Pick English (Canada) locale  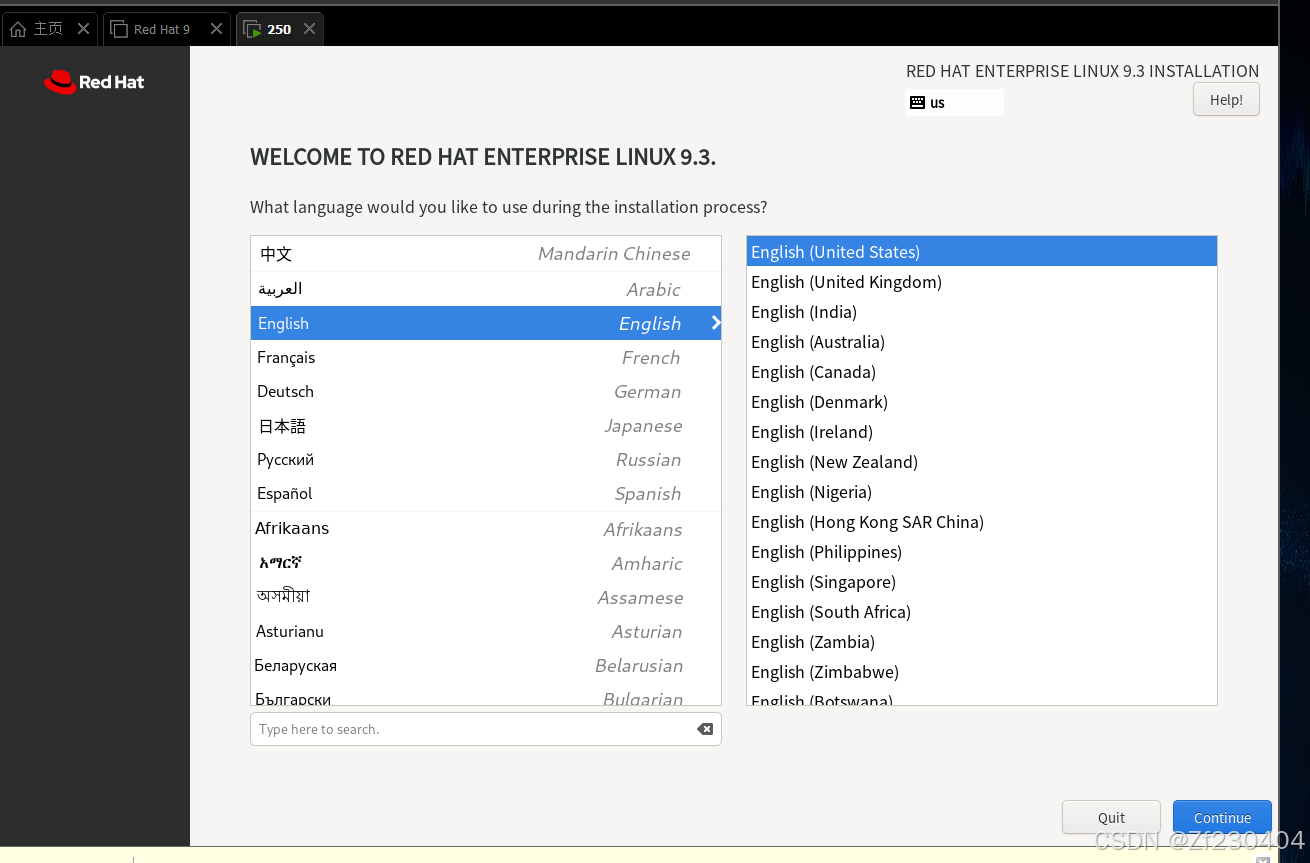981,372
